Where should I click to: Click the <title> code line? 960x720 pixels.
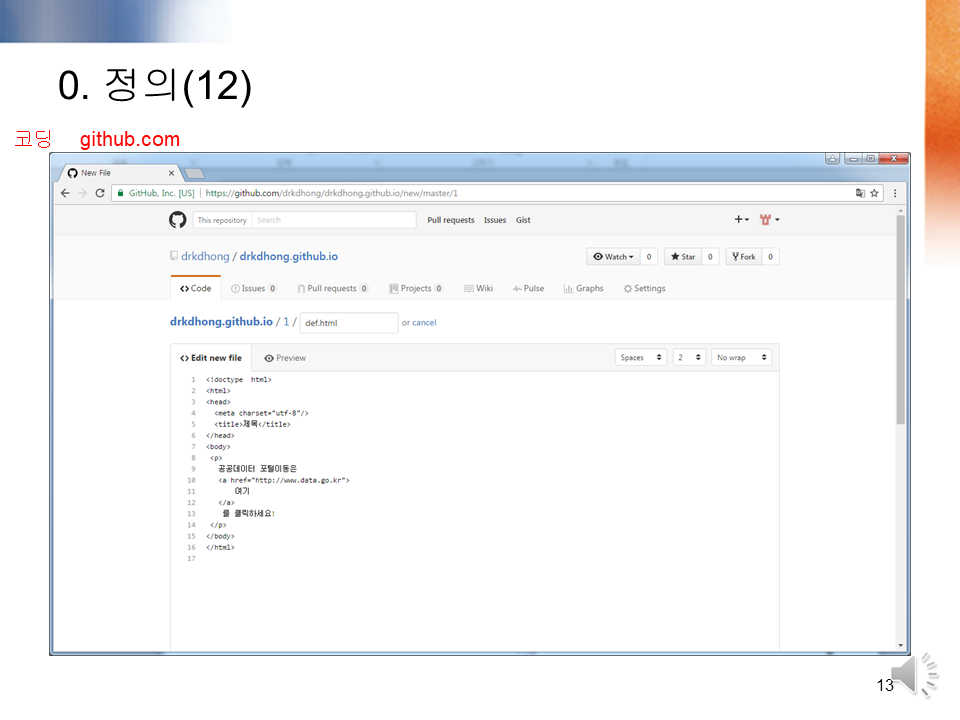click(252, 424)
